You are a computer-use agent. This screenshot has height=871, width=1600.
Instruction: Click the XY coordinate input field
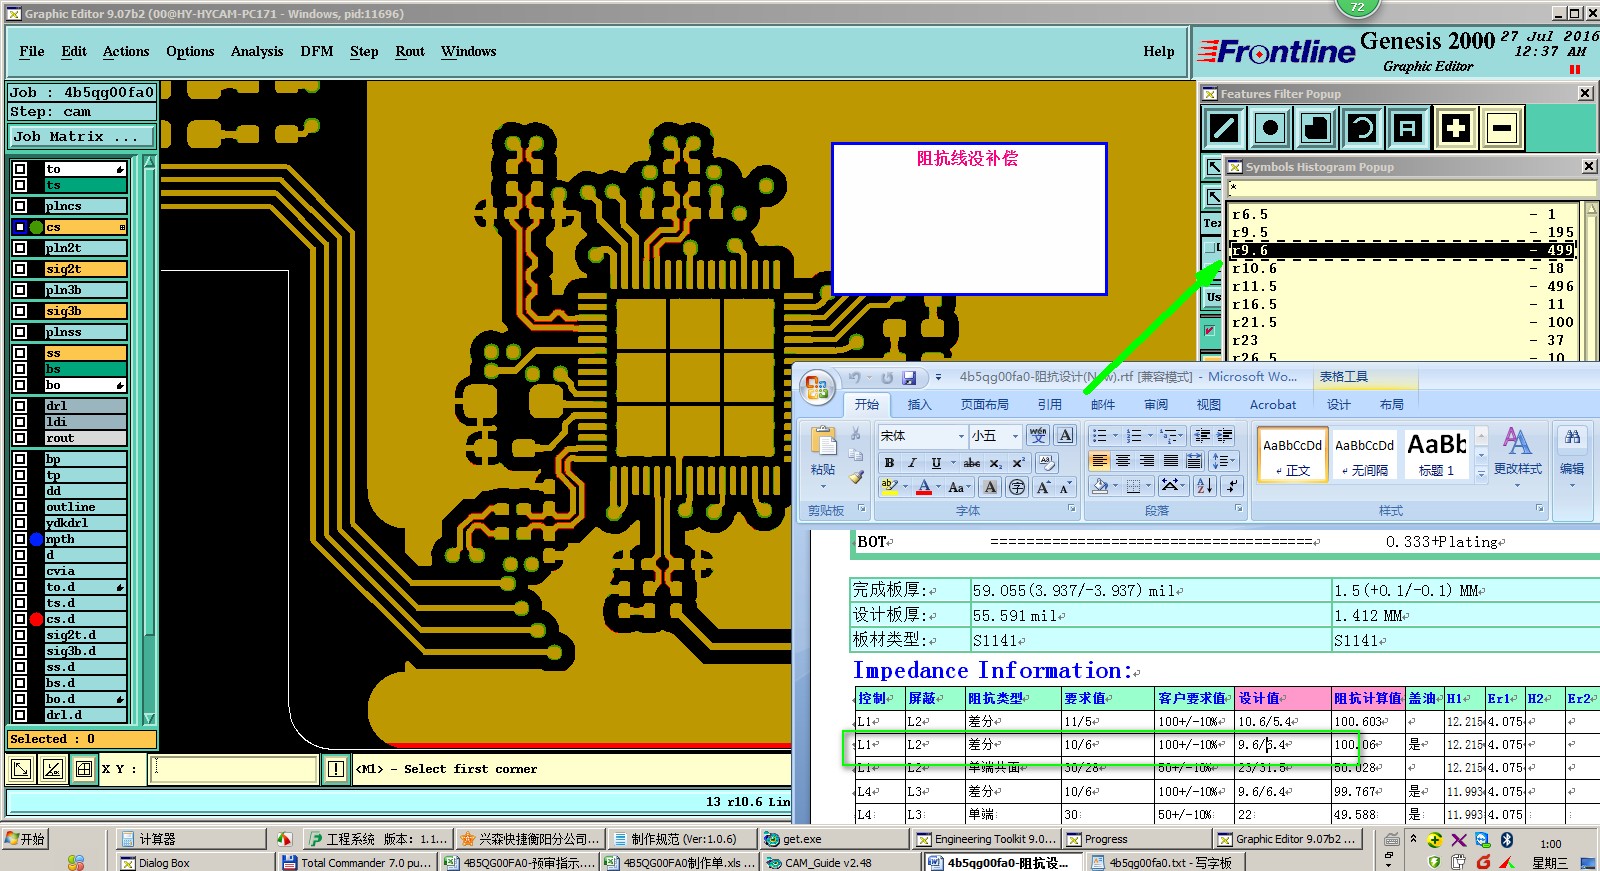coord(234,769)
